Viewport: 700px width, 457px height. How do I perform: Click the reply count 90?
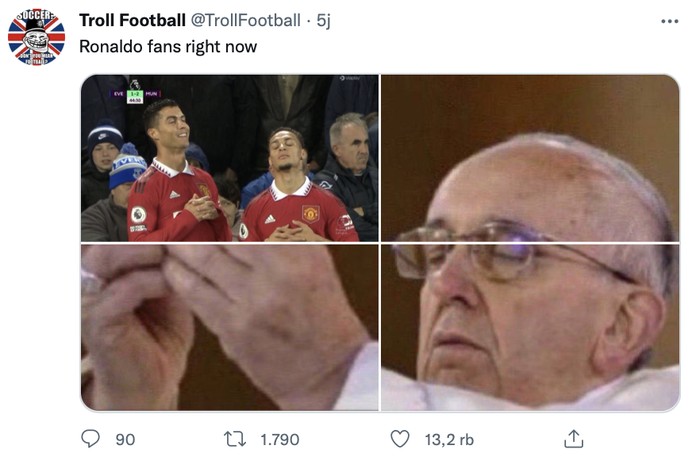click(x=125, y=439)
